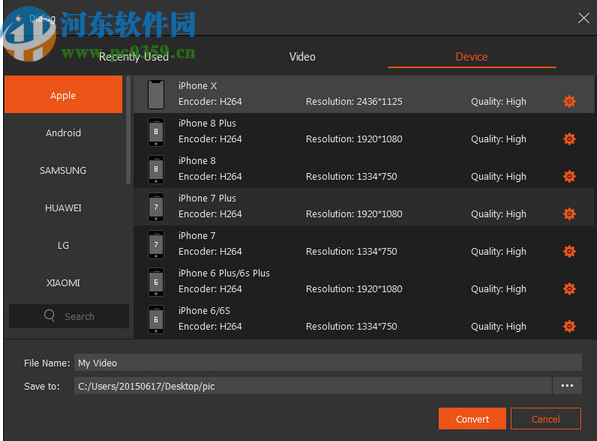Select the iPhone 7 Plus profile name
597x441 pixels.
207,198
